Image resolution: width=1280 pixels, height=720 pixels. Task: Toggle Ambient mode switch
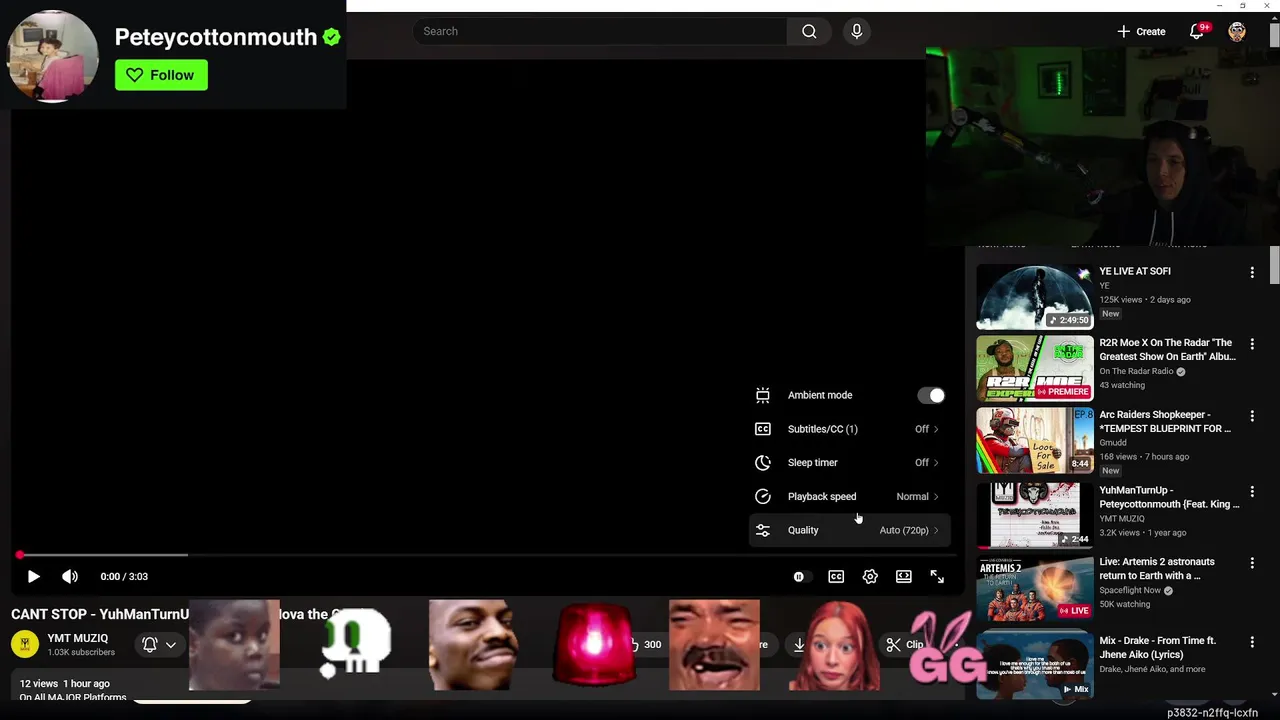pos(931,395)
